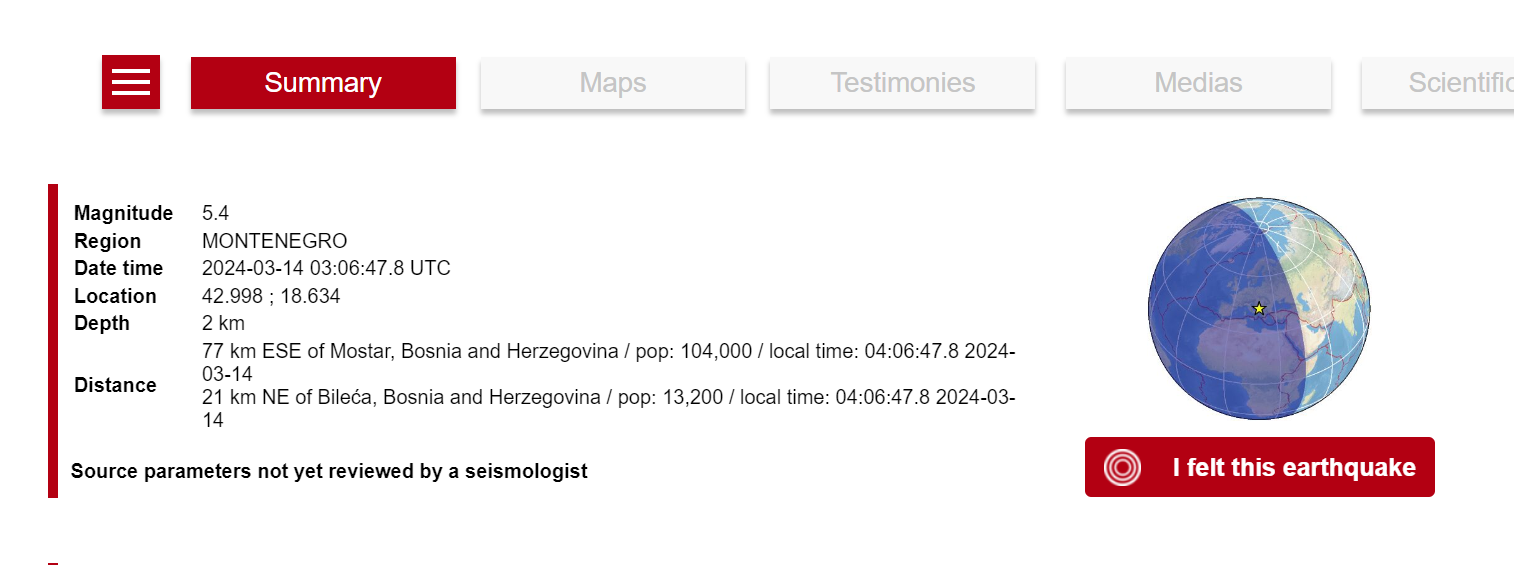This screenshot has height=565, width=1514.
Task: Select the MONTENEGRO region text
Action: pos(274,241)
